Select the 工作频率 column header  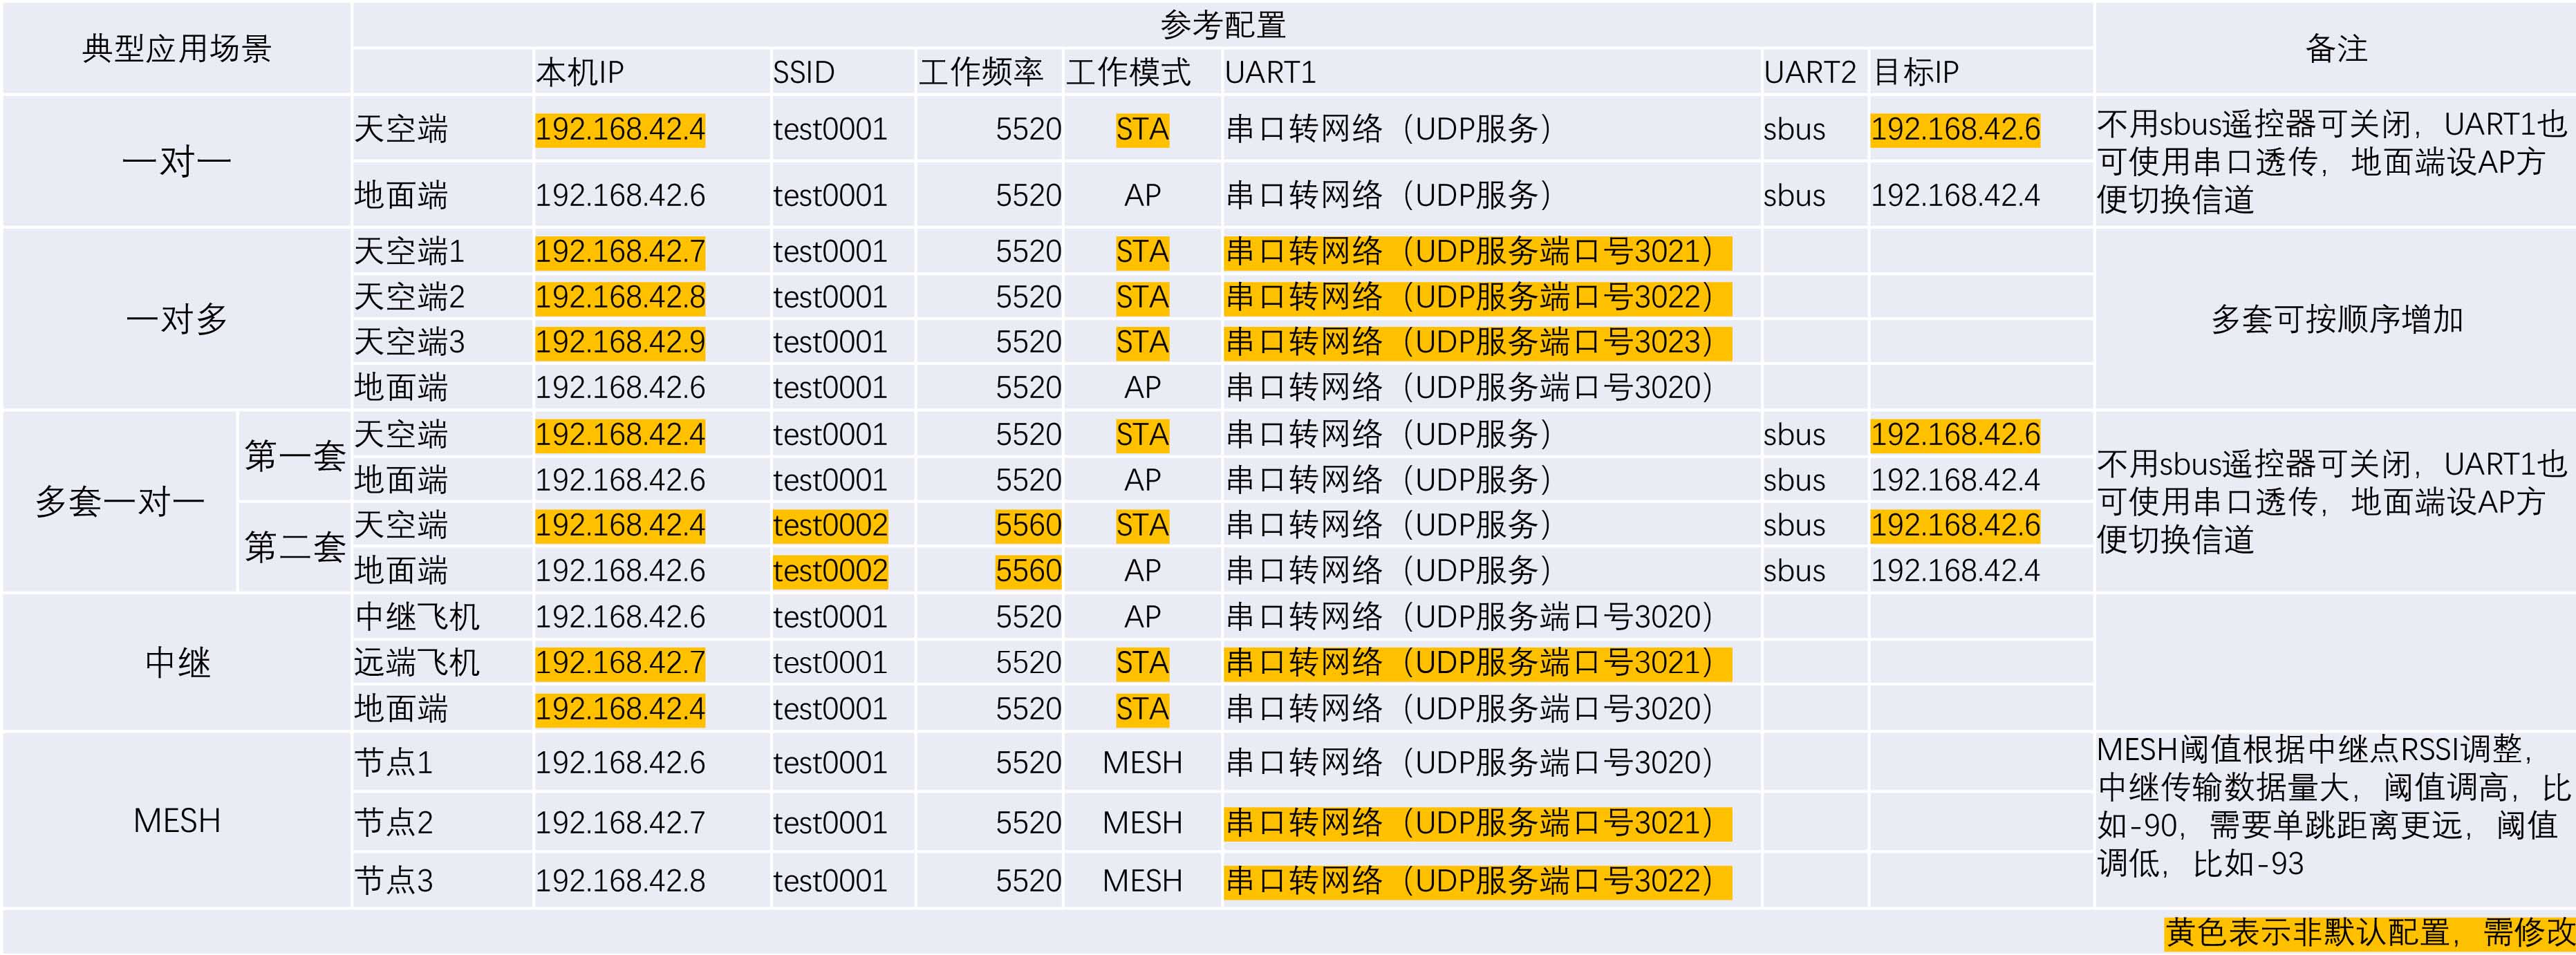(980, 72)
